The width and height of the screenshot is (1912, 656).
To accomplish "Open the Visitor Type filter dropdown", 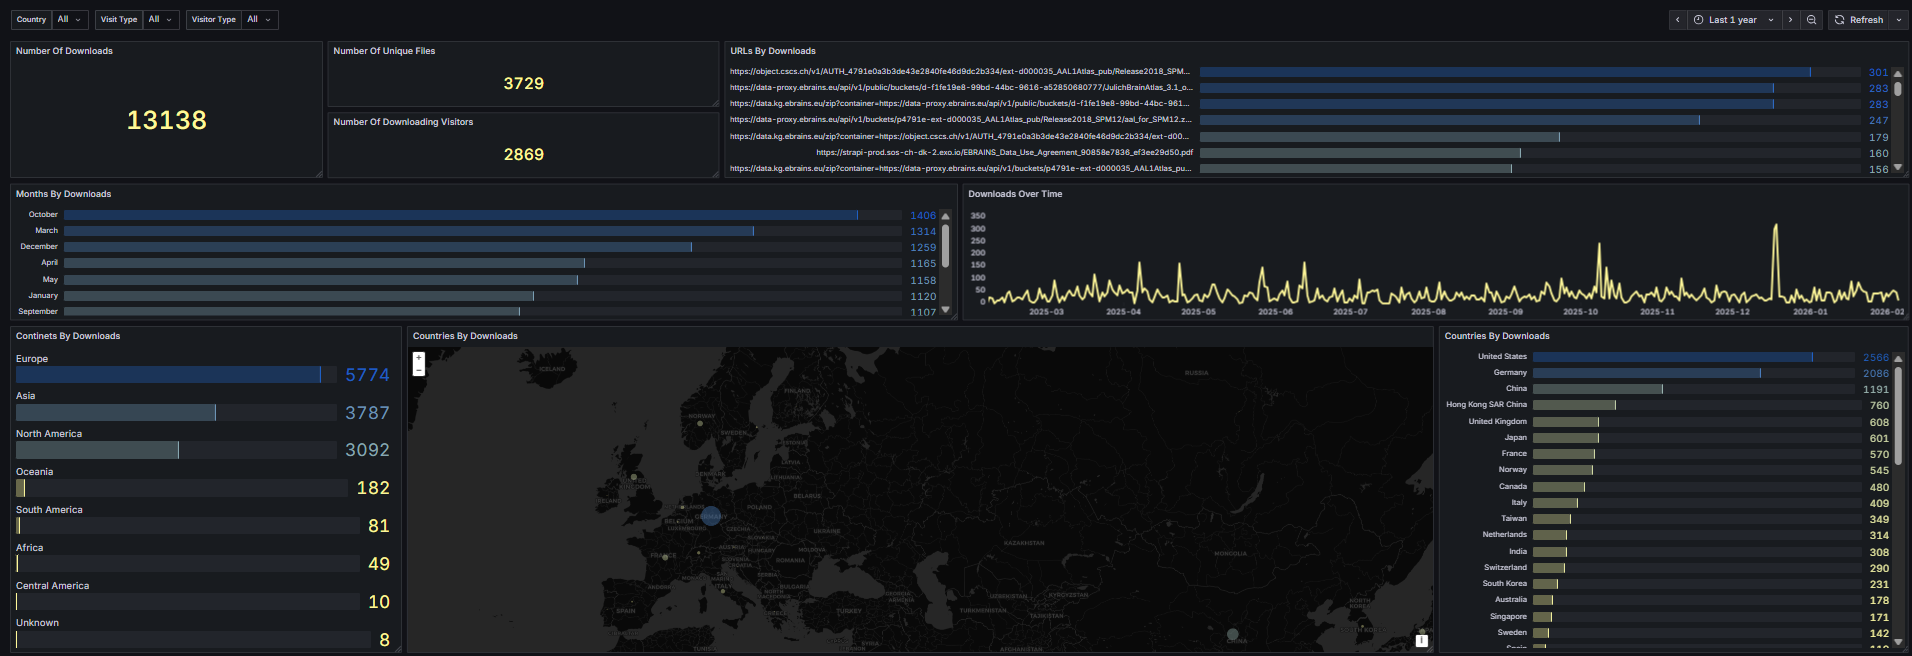I will point(260,19).
